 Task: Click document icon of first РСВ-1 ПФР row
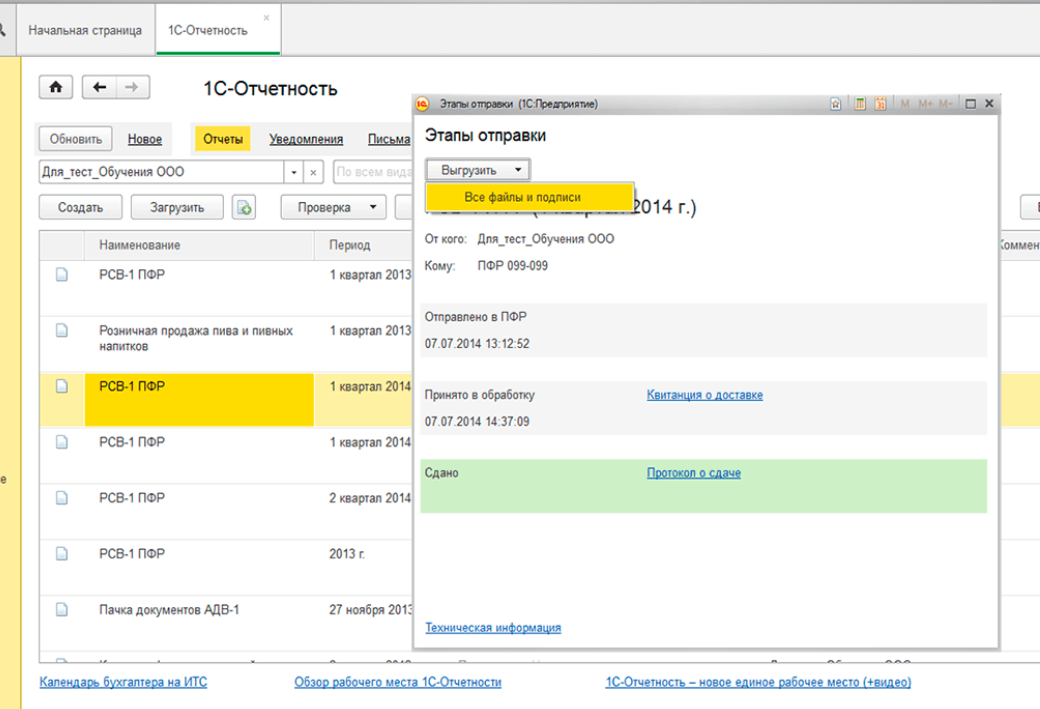pos(62,275)
